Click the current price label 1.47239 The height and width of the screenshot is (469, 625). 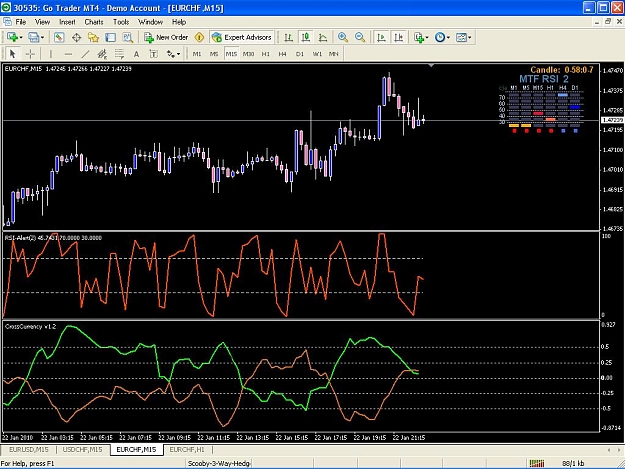612,120
